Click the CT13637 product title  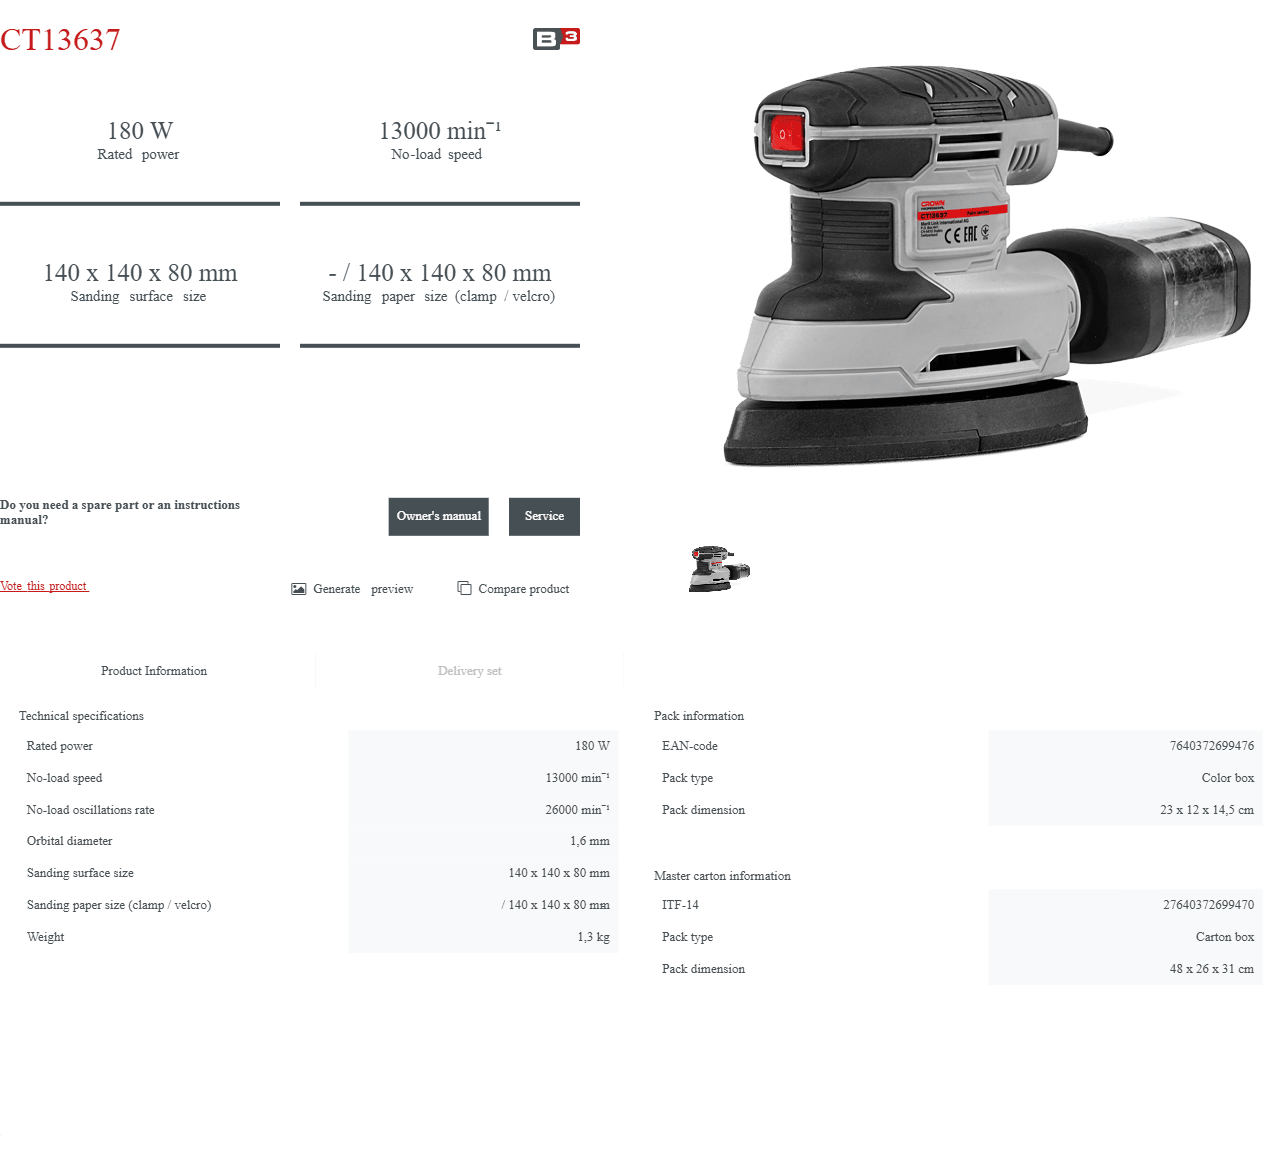point(60,40)
